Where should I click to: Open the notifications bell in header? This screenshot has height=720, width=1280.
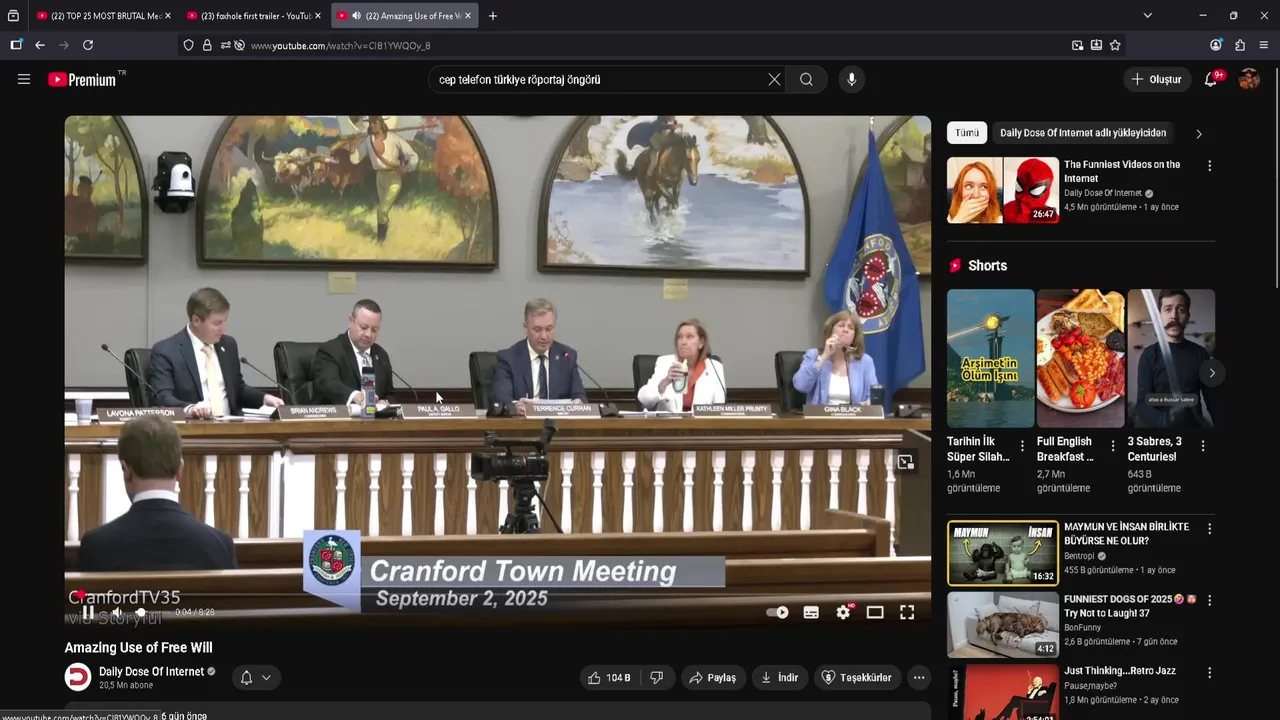point(1211,79)
